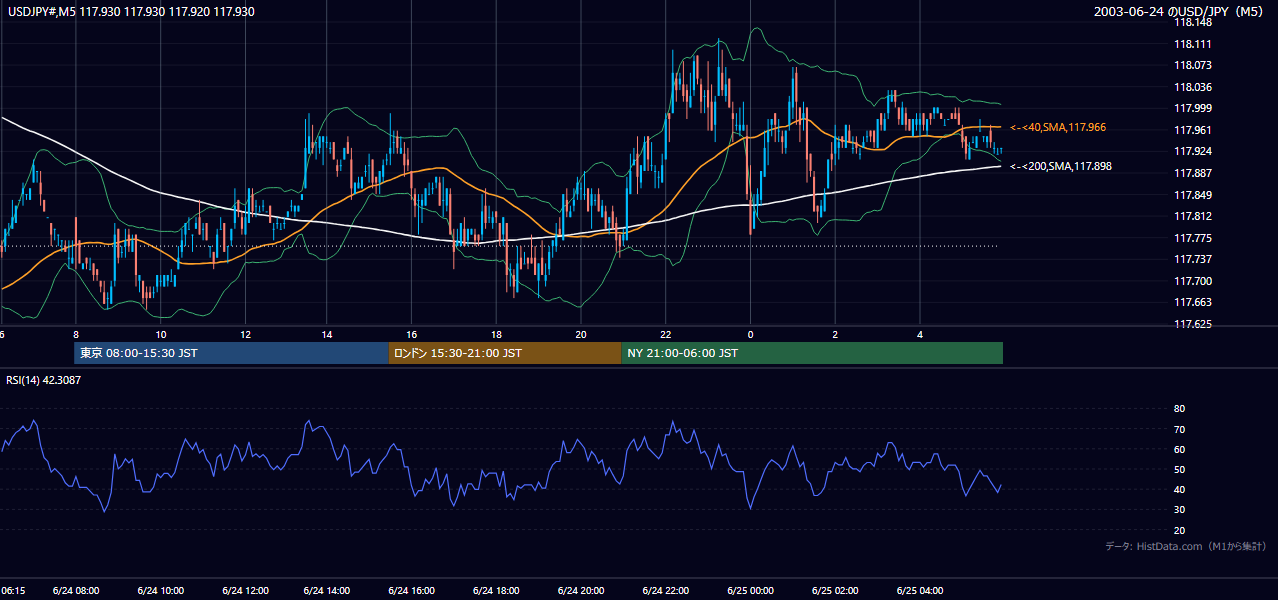
Task: Click the RSI 80 level label
Action: click(x=1180, y=409)
